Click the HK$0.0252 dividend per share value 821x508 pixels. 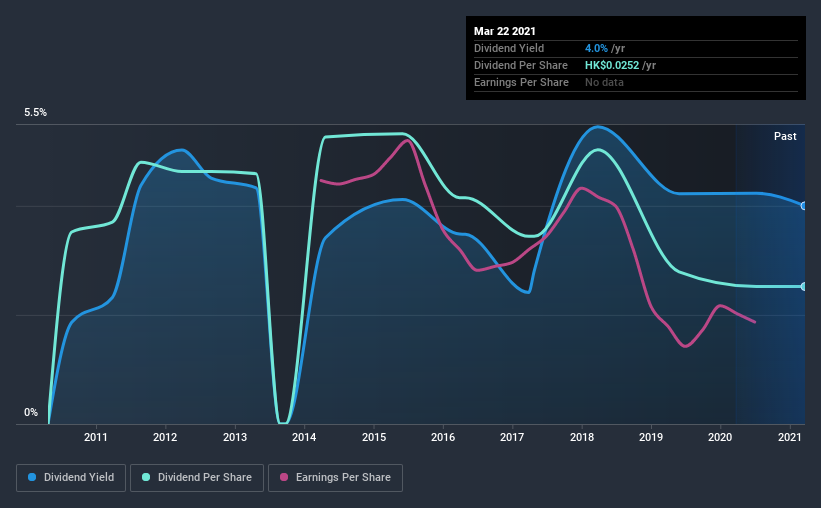pos(612,65)
